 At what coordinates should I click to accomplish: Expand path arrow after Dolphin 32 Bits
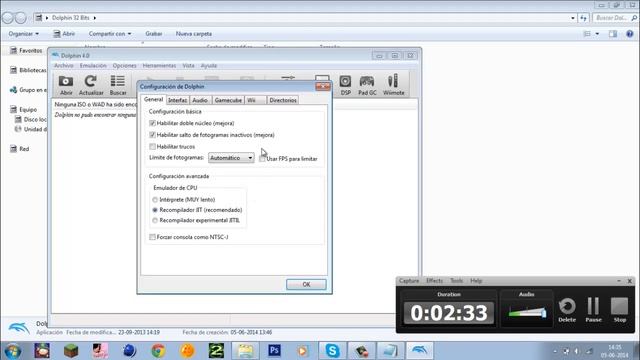click(x=95, y=18)
